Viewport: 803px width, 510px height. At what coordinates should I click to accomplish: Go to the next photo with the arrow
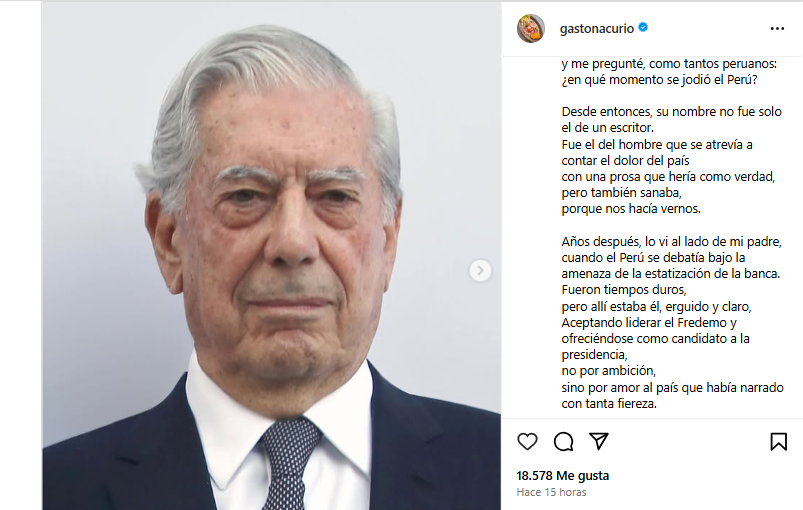480,270
